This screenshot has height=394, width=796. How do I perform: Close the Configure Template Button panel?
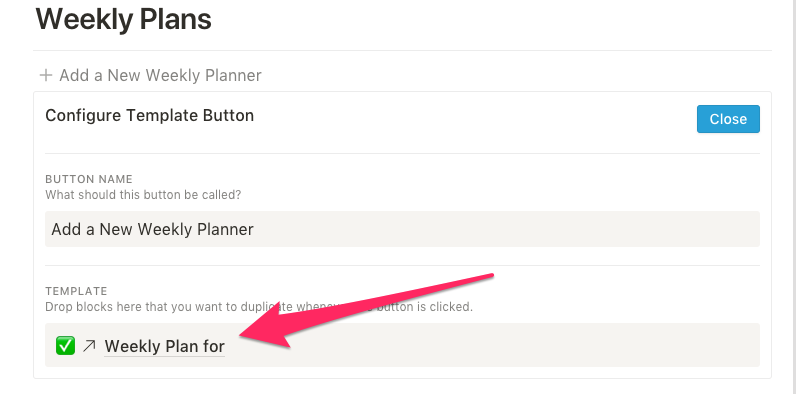click(728, 119)
